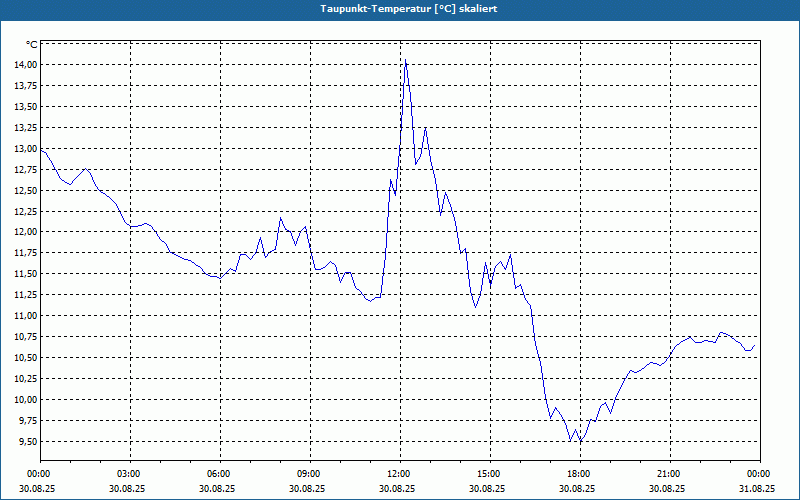Click the x-axis time label '21:00'
This screenshot has width=800, height=500.
pos(667,474)
